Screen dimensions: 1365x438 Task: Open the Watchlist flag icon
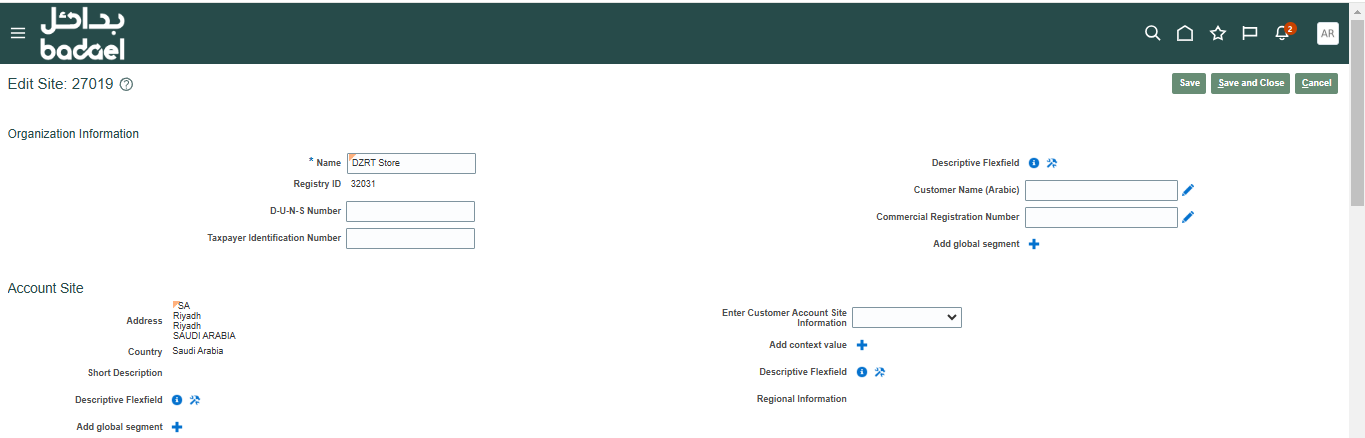pyautogui.click(x=1249, y=33)
